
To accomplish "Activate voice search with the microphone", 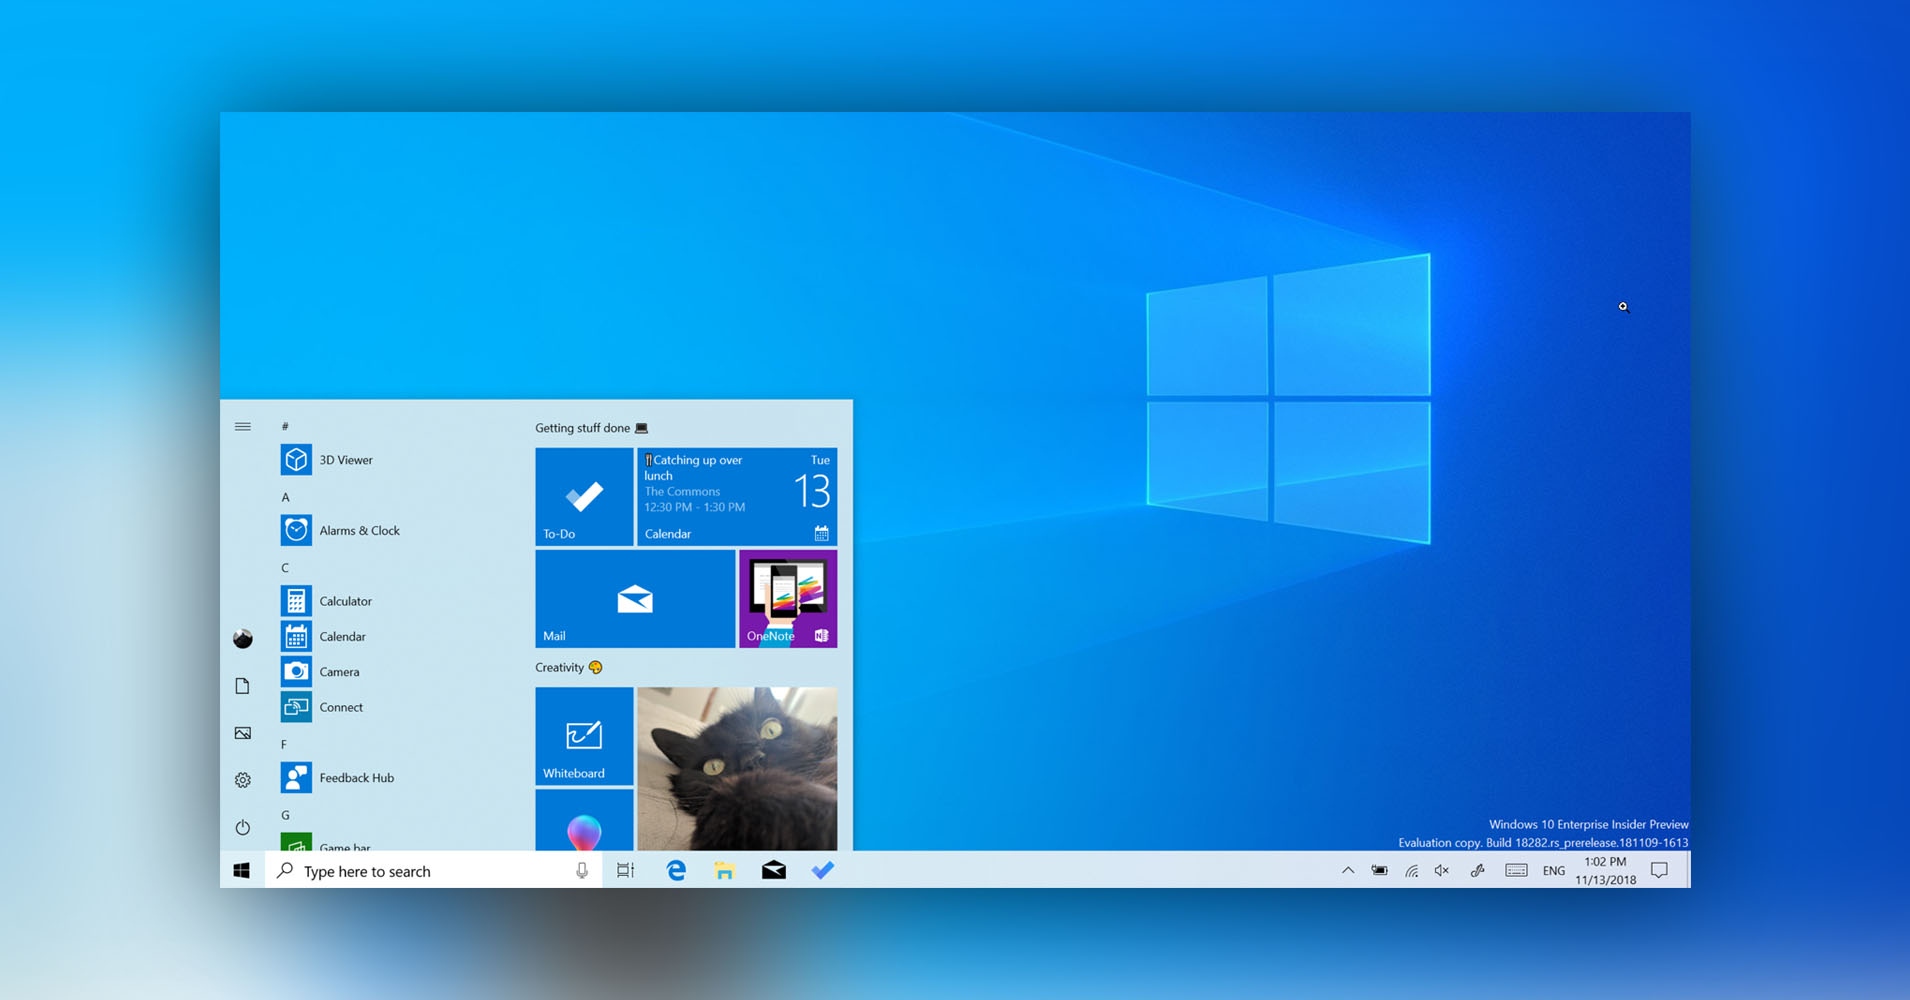I will click(583, 870).
